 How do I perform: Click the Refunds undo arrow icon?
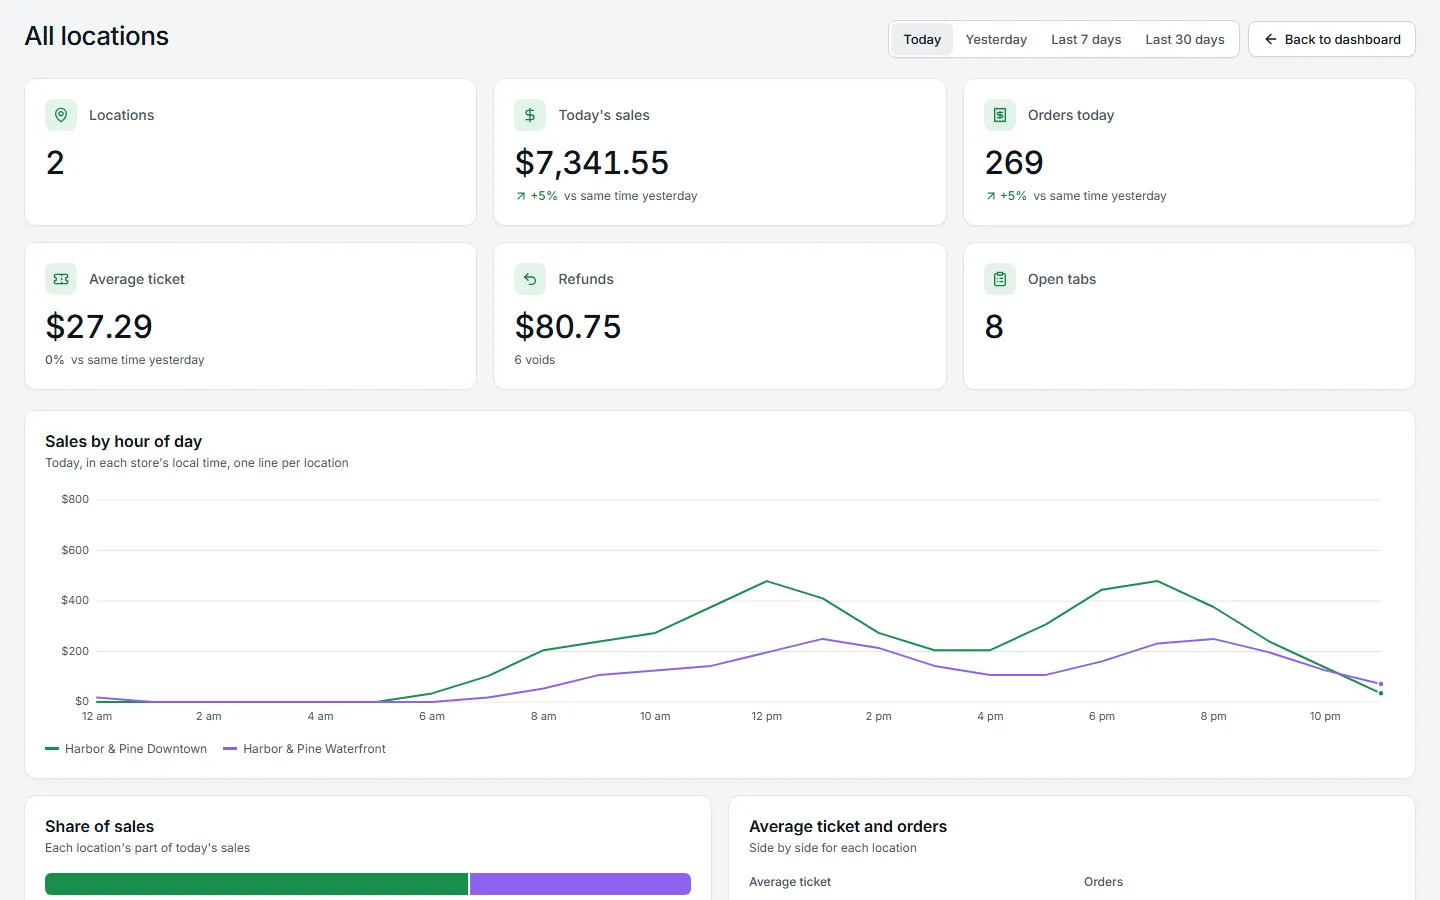[530, 279]
